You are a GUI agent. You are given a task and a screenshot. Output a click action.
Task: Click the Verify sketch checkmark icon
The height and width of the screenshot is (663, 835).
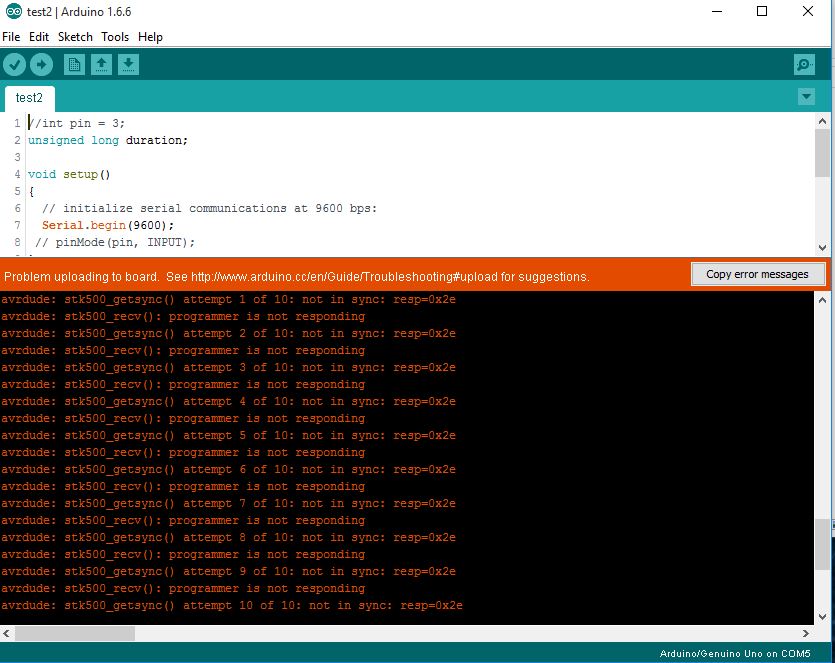coord(14,65)
